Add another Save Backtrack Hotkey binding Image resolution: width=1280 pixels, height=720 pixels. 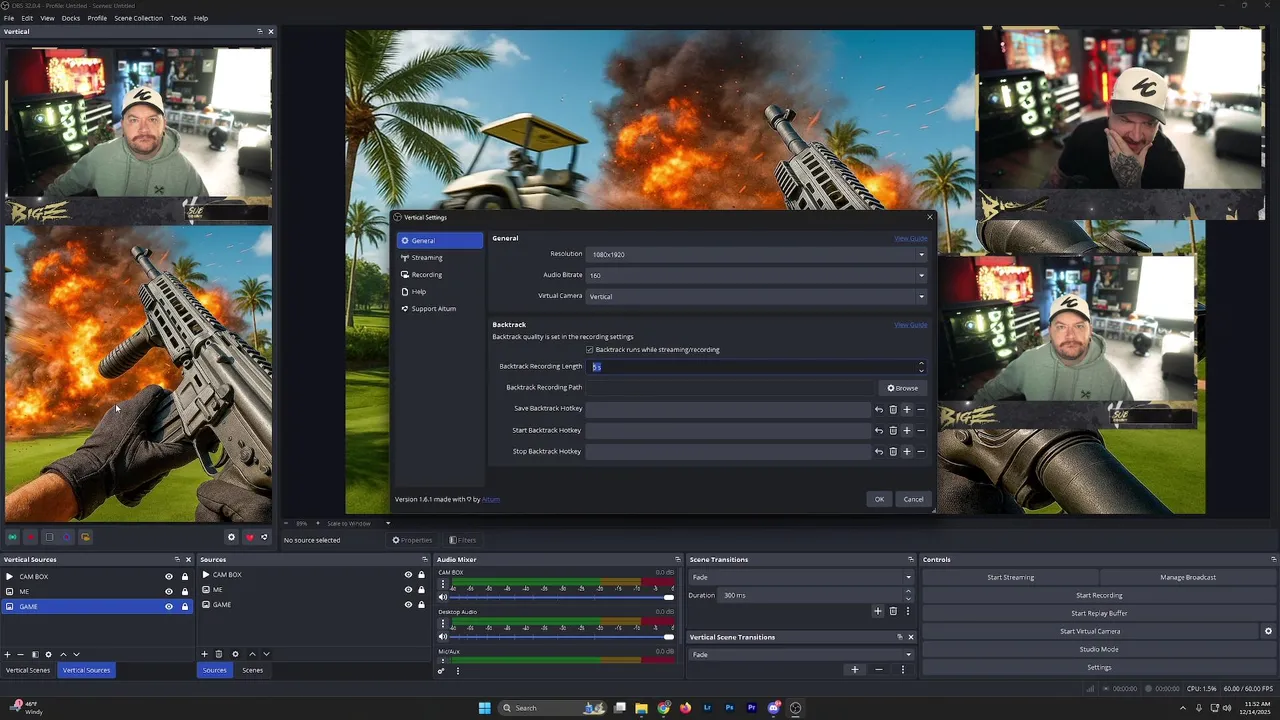pyautogui.click(x=907, y=409)
